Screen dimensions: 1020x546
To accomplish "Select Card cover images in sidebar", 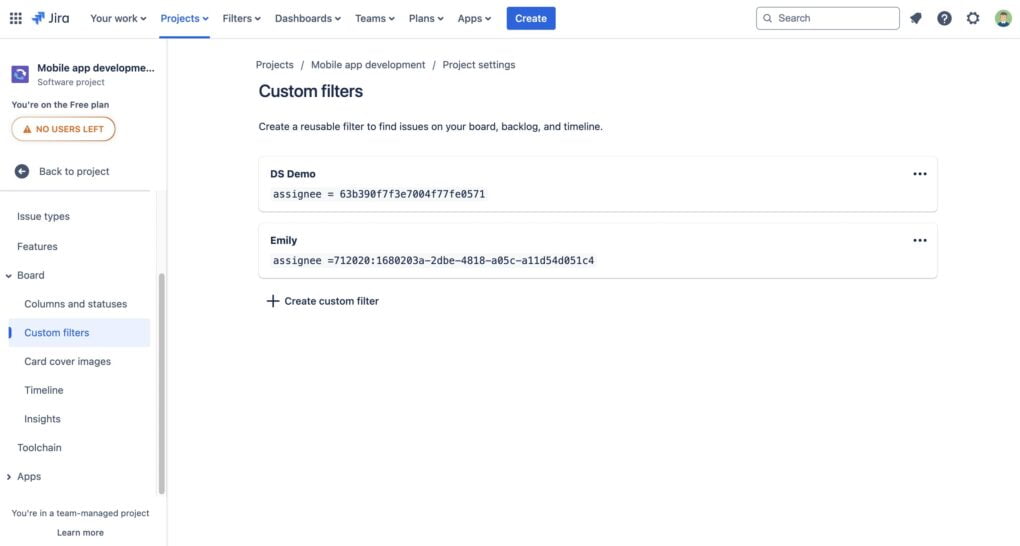I will coord(68,361).
